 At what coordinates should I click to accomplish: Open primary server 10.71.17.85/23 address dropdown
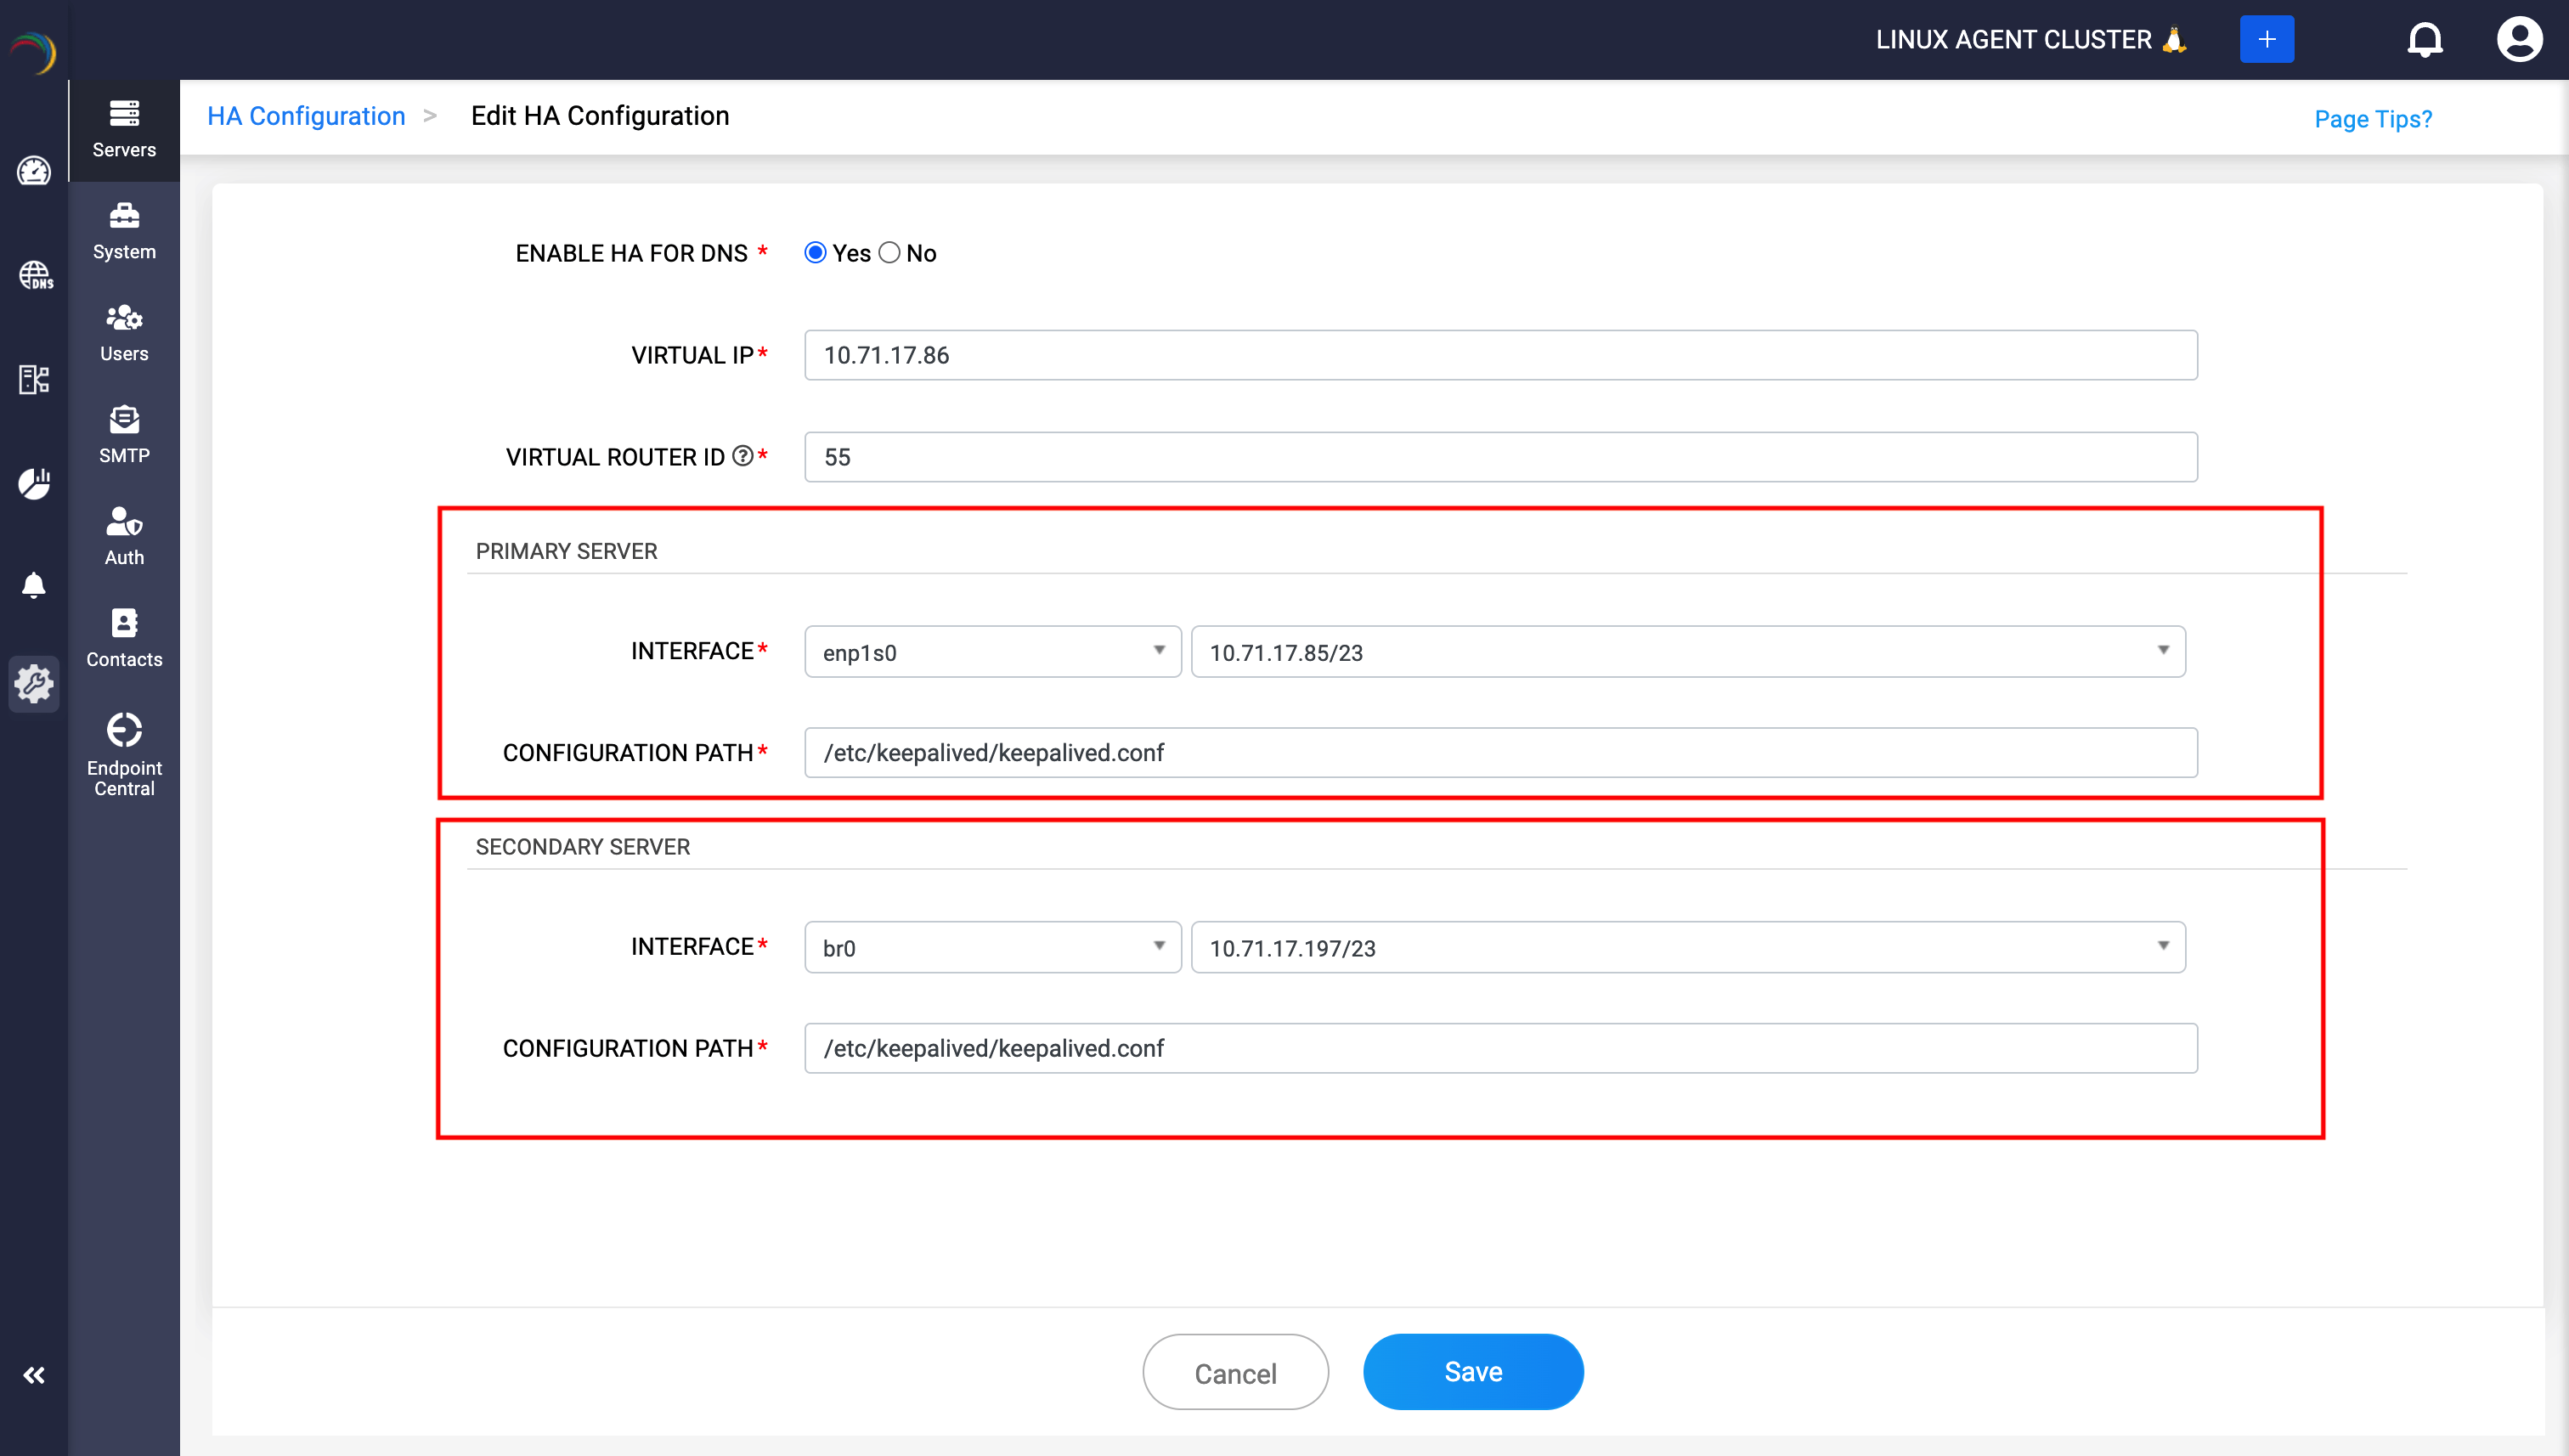(1687, 652)
